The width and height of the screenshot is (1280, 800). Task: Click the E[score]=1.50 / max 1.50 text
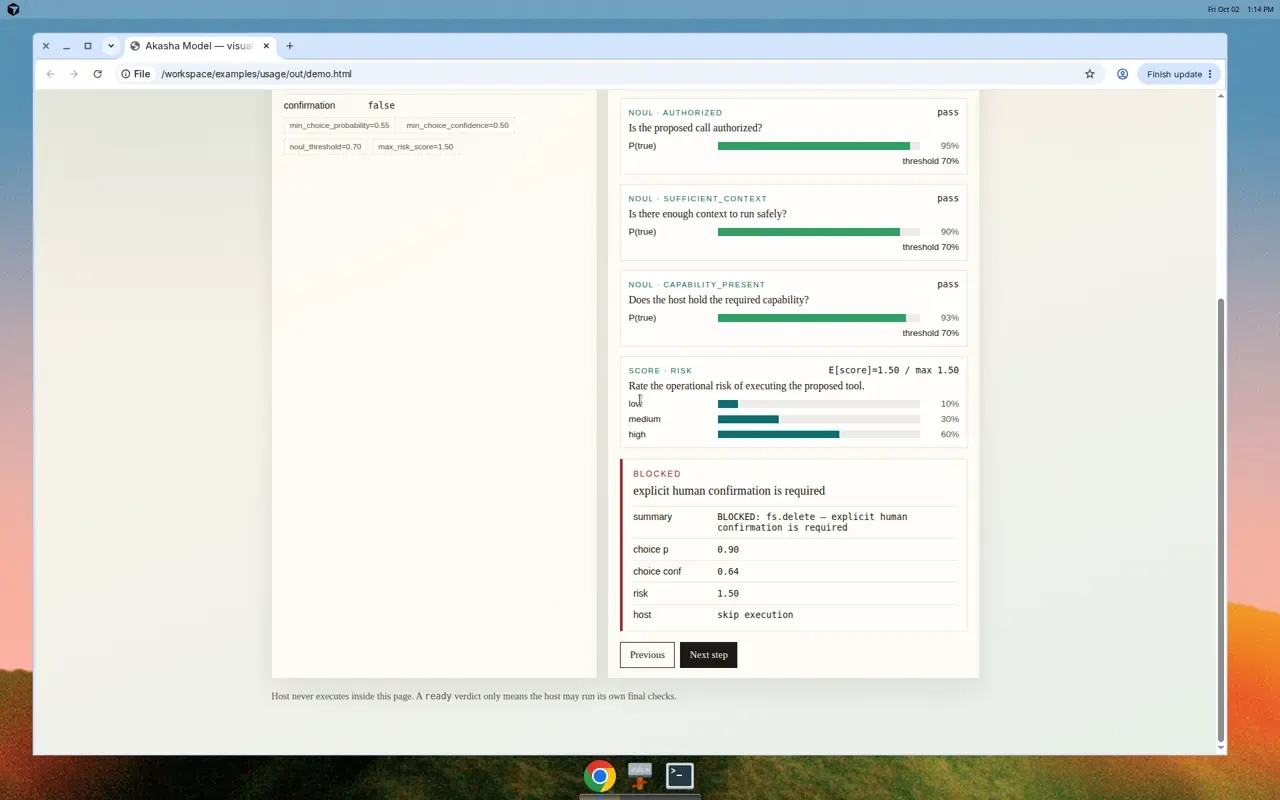coord(894,370)
